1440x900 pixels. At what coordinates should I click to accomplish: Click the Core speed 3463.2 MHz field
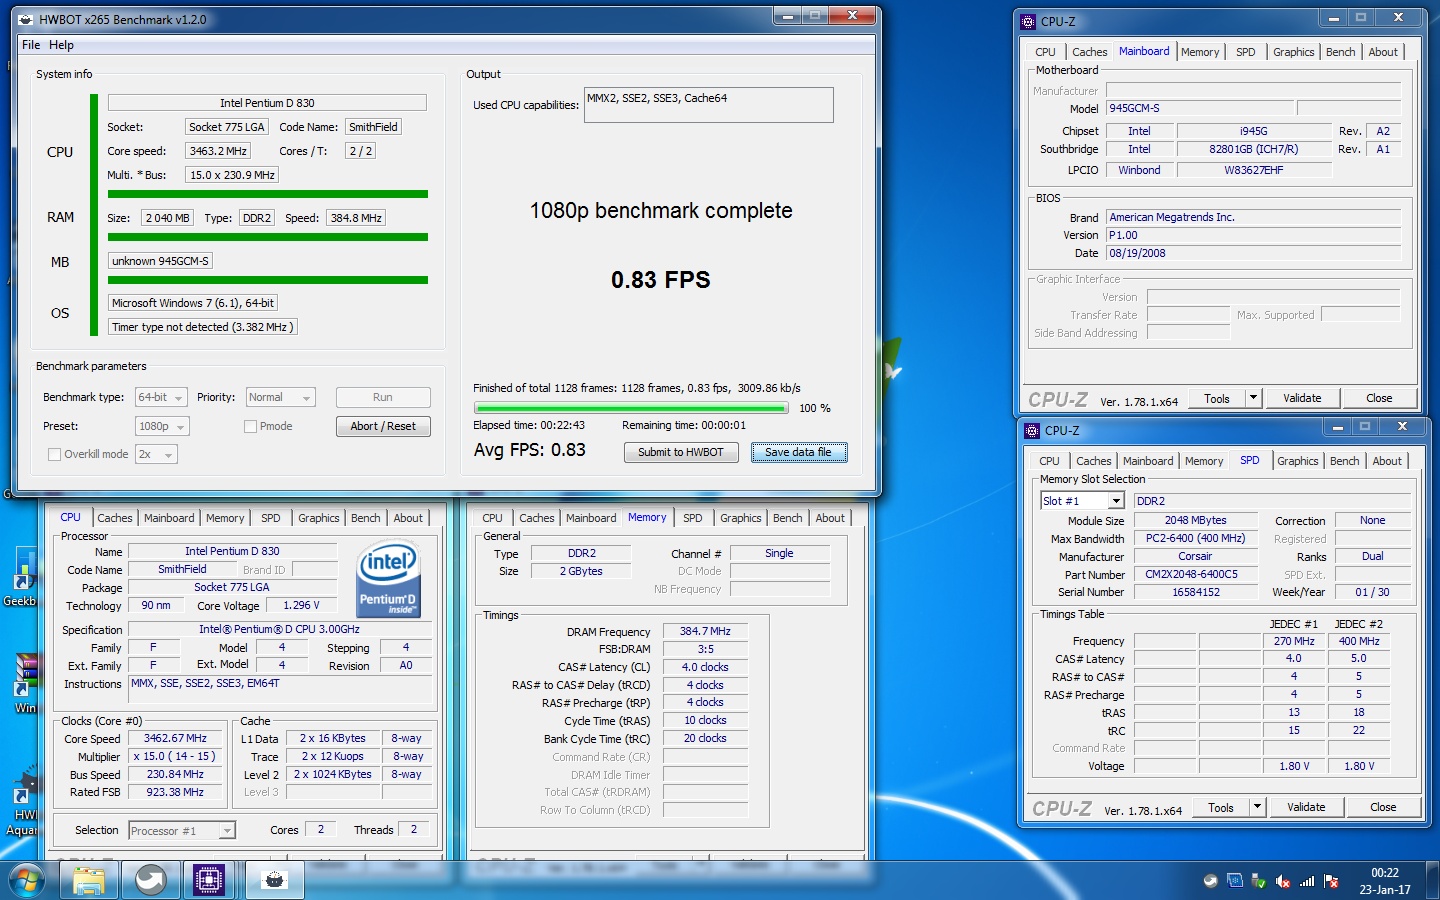click(218, 151)
